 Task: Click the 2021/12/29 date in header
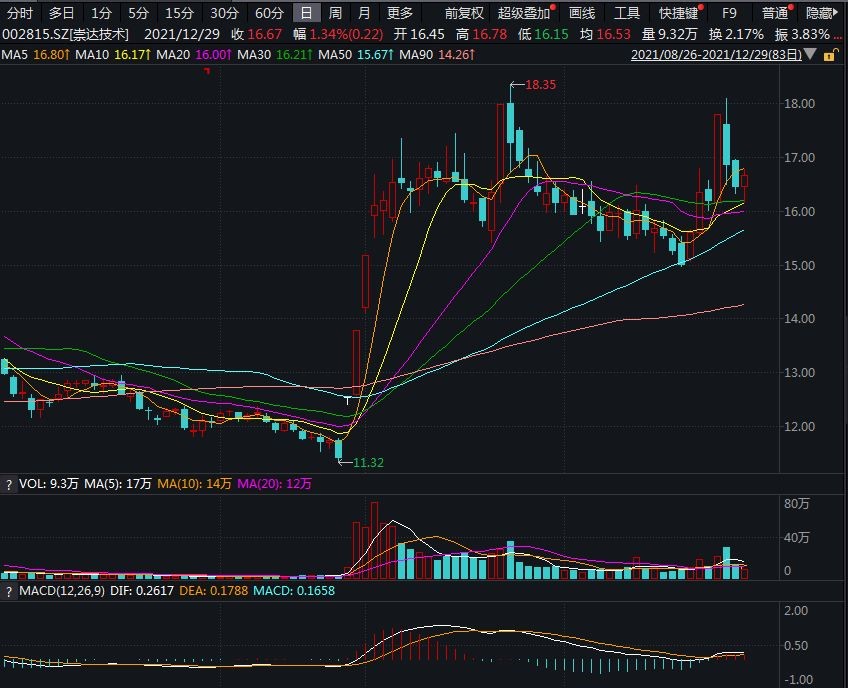coord(182,35)
